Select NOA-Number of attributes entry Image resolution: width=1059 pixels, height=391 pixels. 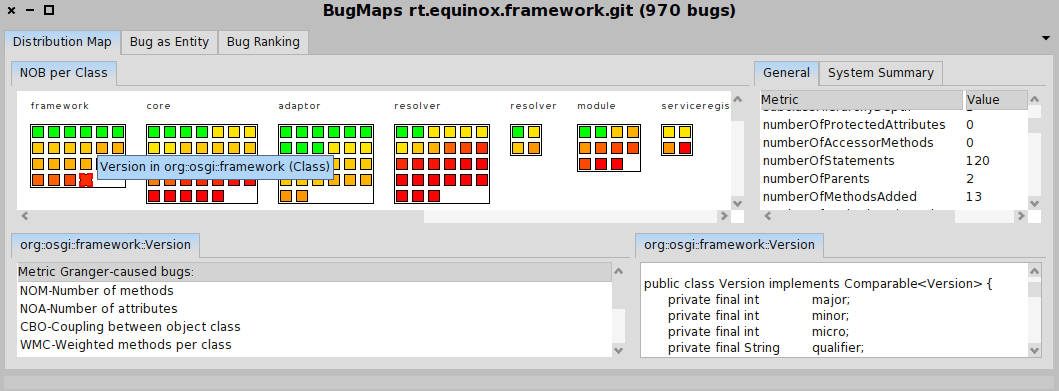314,309
